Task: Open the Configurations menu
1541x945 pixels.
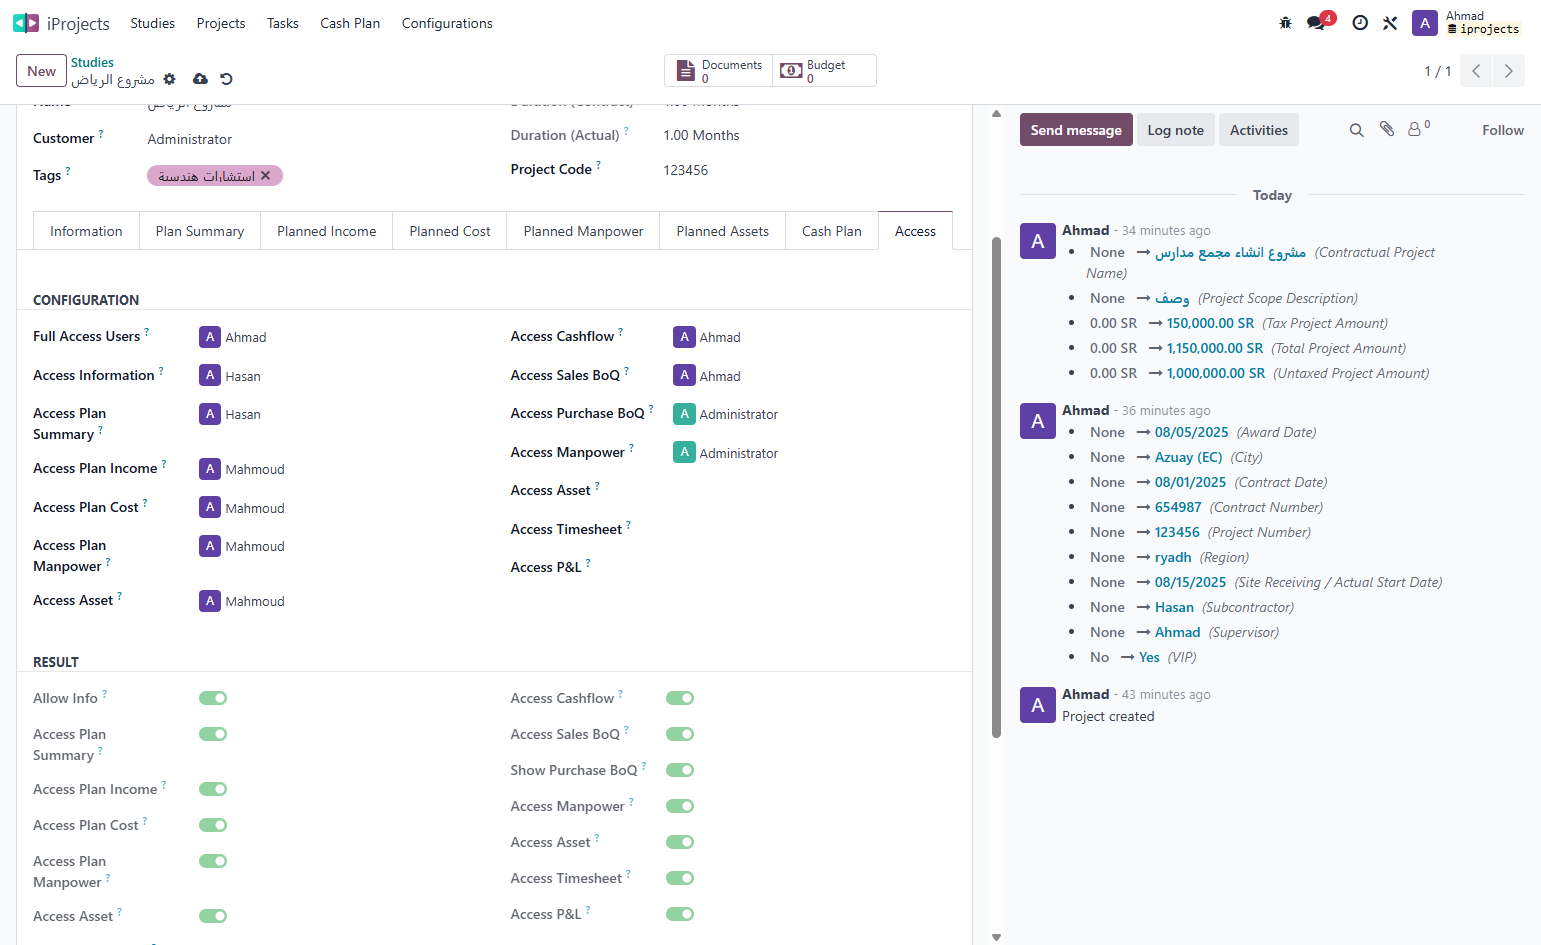Action: [x=447, y=23]
